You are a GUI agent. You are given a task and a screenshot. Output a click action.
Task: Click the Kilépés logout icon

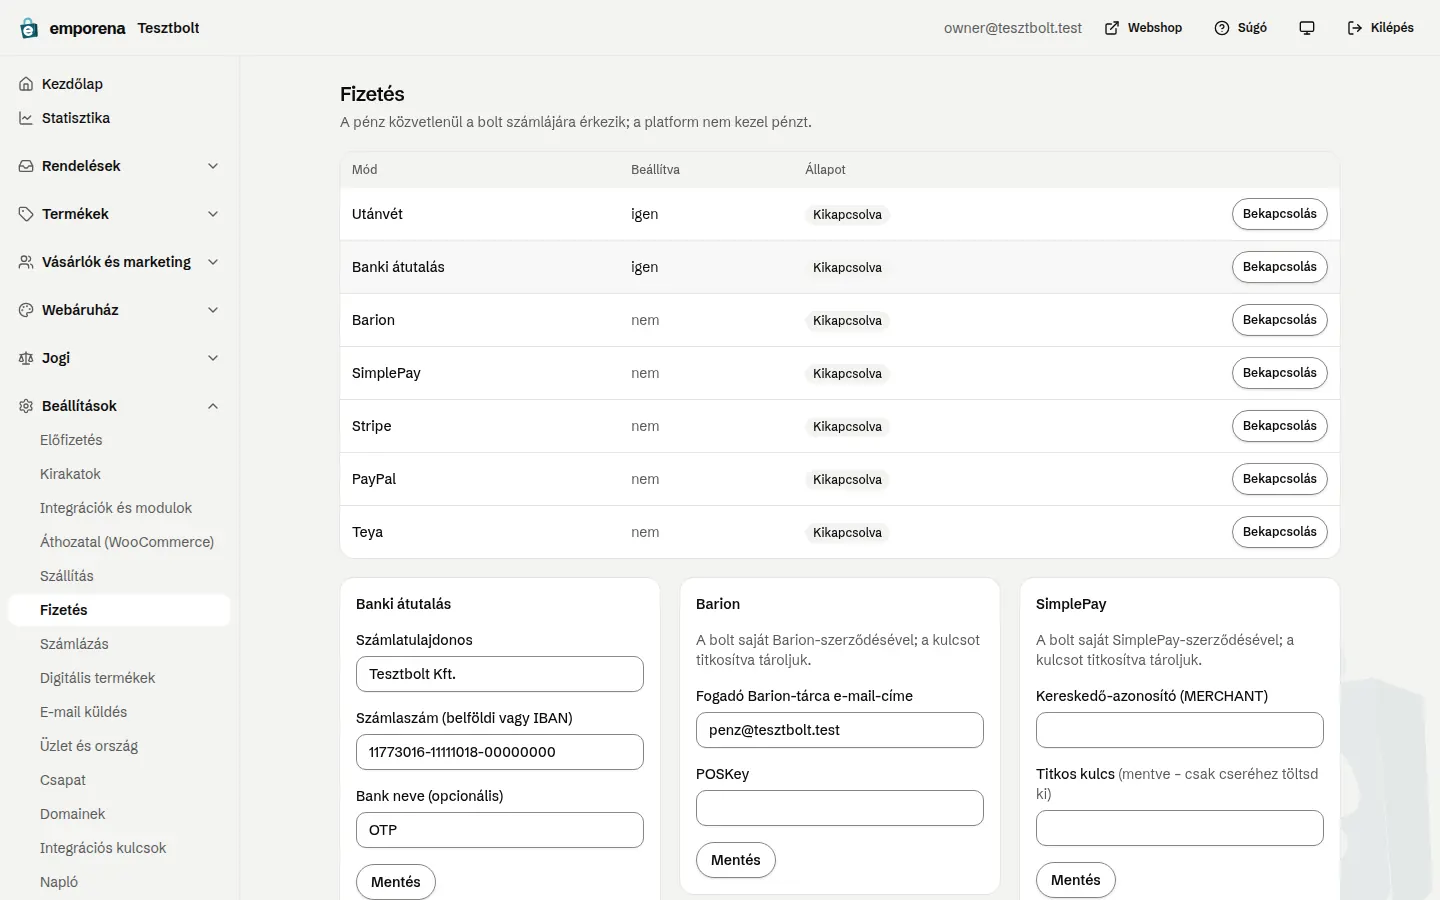(x=1355, y=28)
